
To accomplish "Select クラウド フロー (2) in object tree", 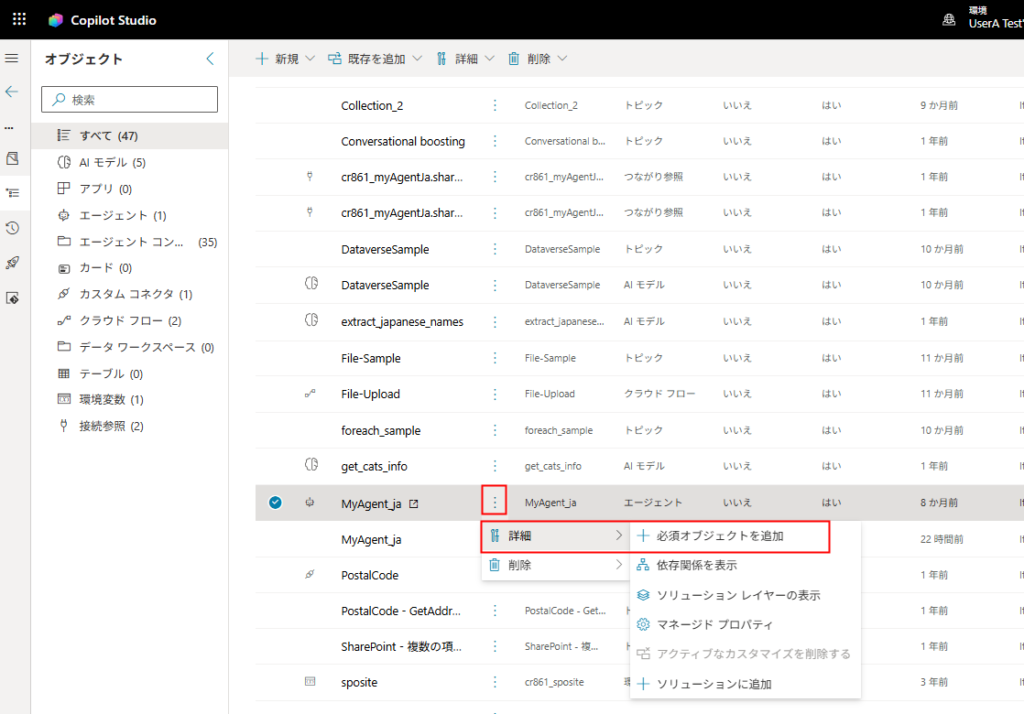I will coord(130,321).
